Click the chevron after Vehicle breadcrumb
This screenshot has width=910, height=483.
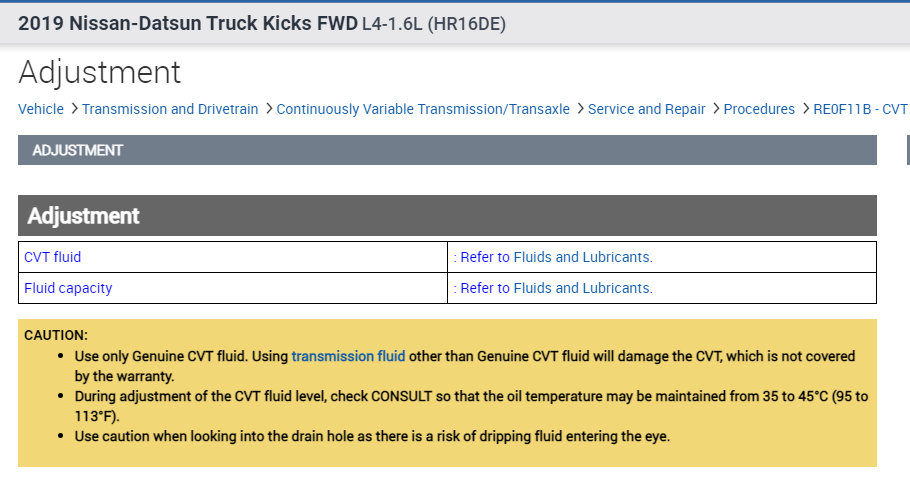73,109
